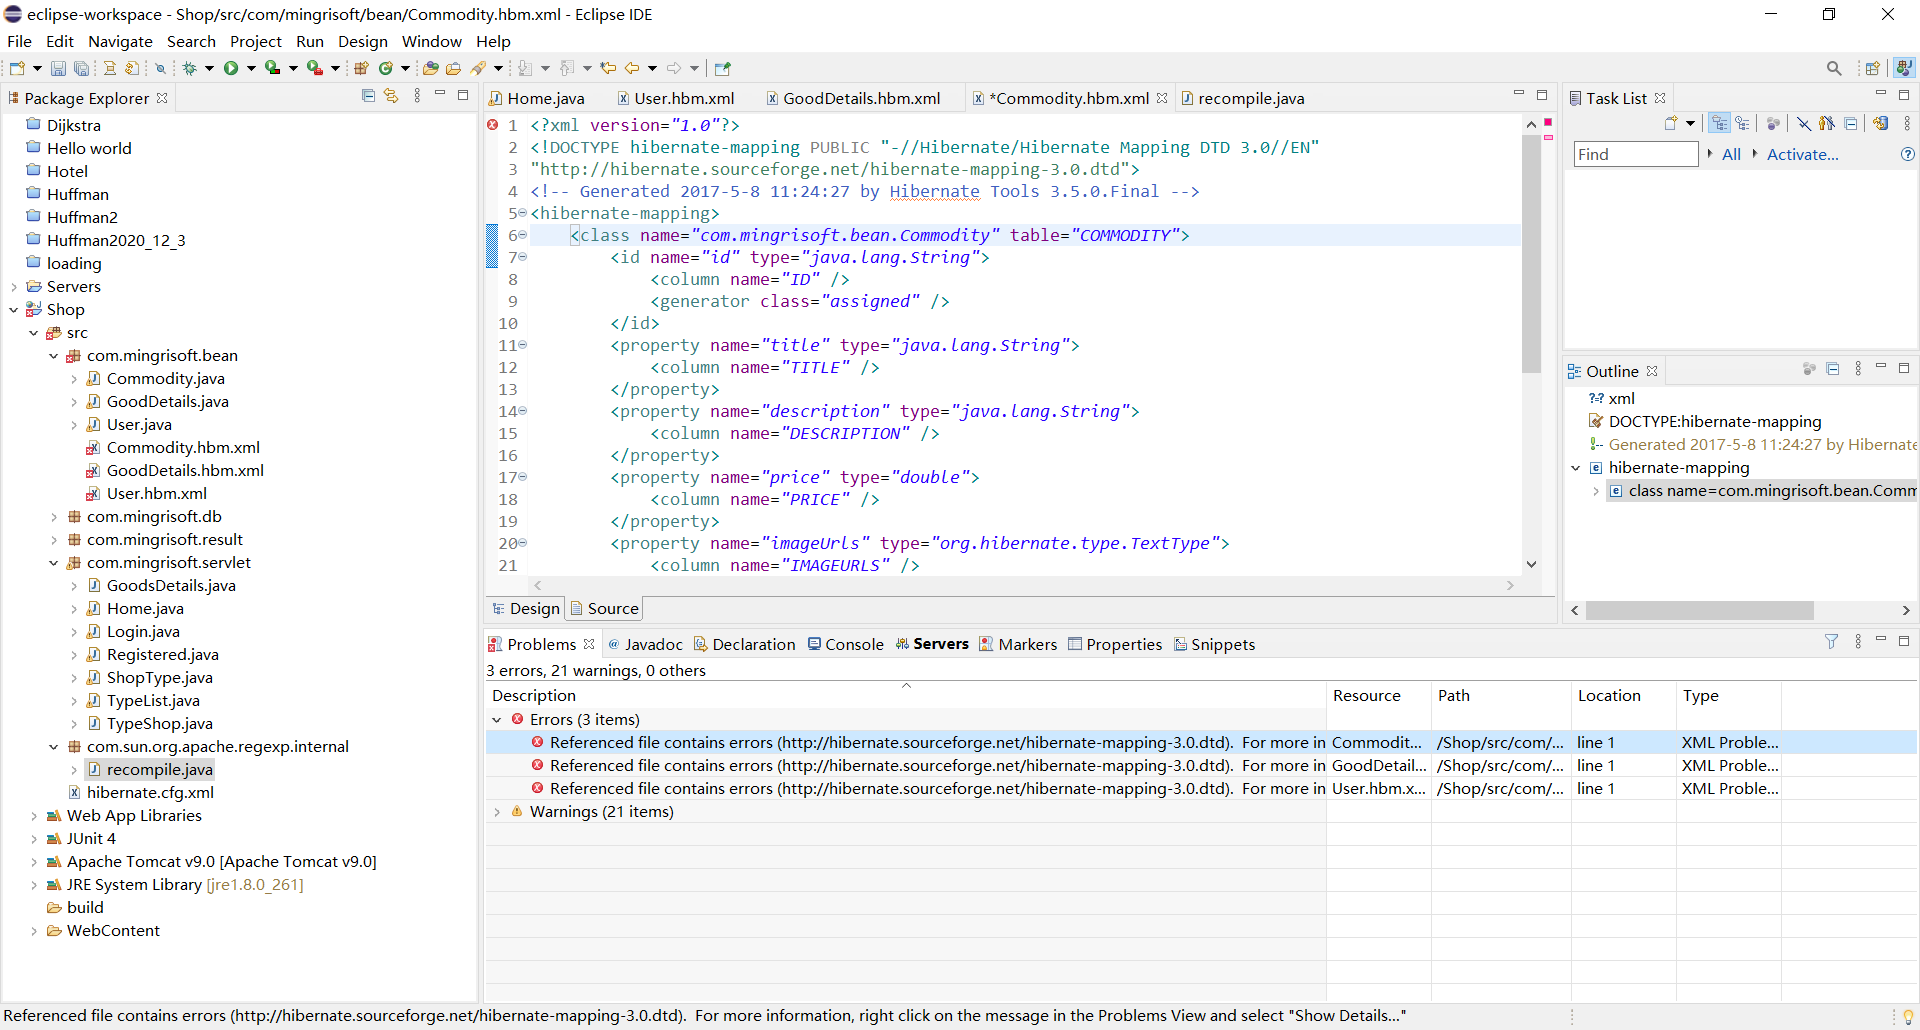Click the Open Type toolbar icon
This screenshot has width=1920, height=1030.
pyautogui.click(x=430, y=68)
